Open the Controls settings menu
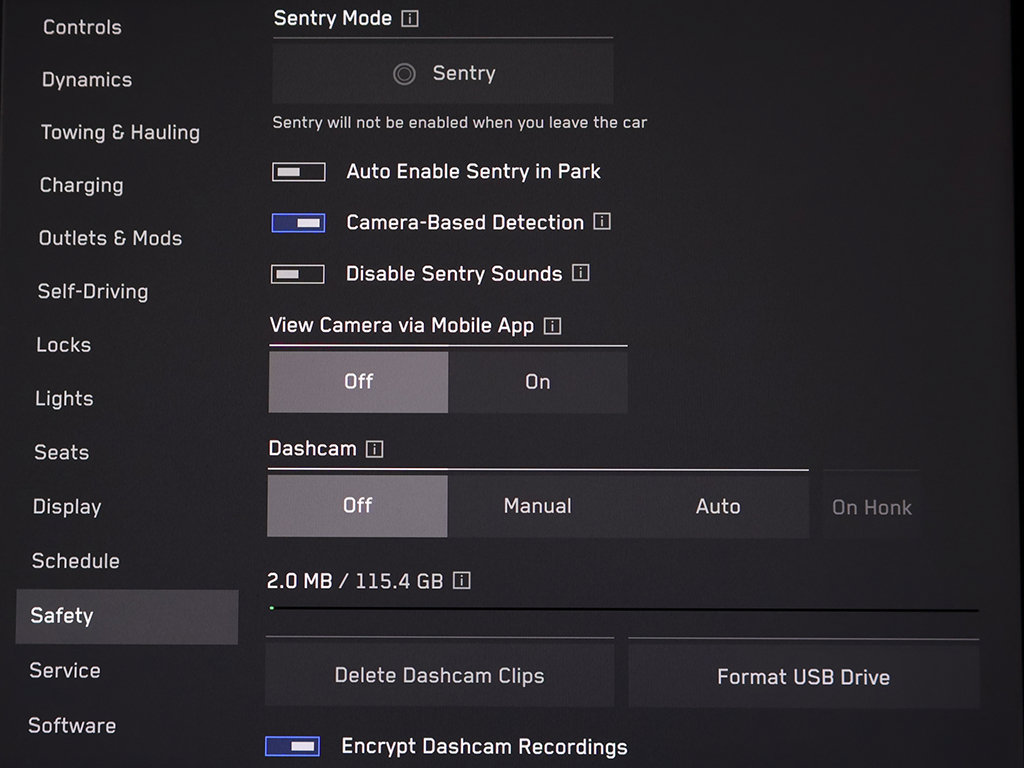The height and width of the screenshot is (768, 1024). [82, 27]
